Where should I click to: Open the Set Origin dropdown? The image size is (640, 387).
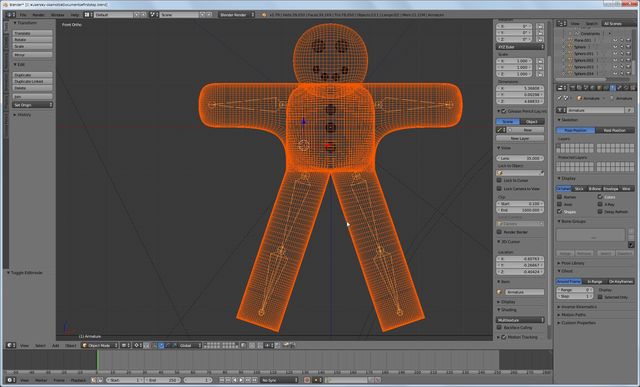coord(33,105)
